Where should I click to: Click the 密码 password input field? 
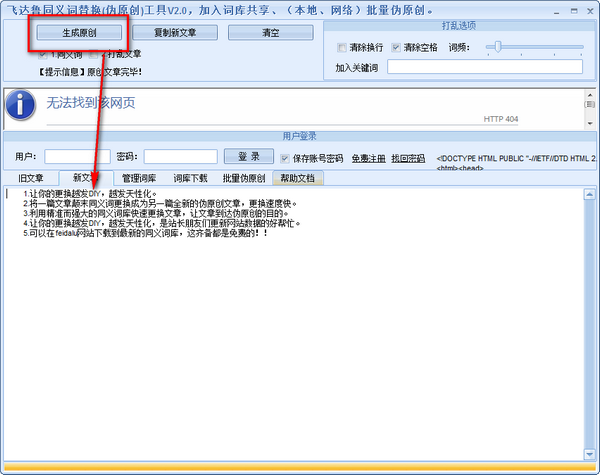(180, 157)
